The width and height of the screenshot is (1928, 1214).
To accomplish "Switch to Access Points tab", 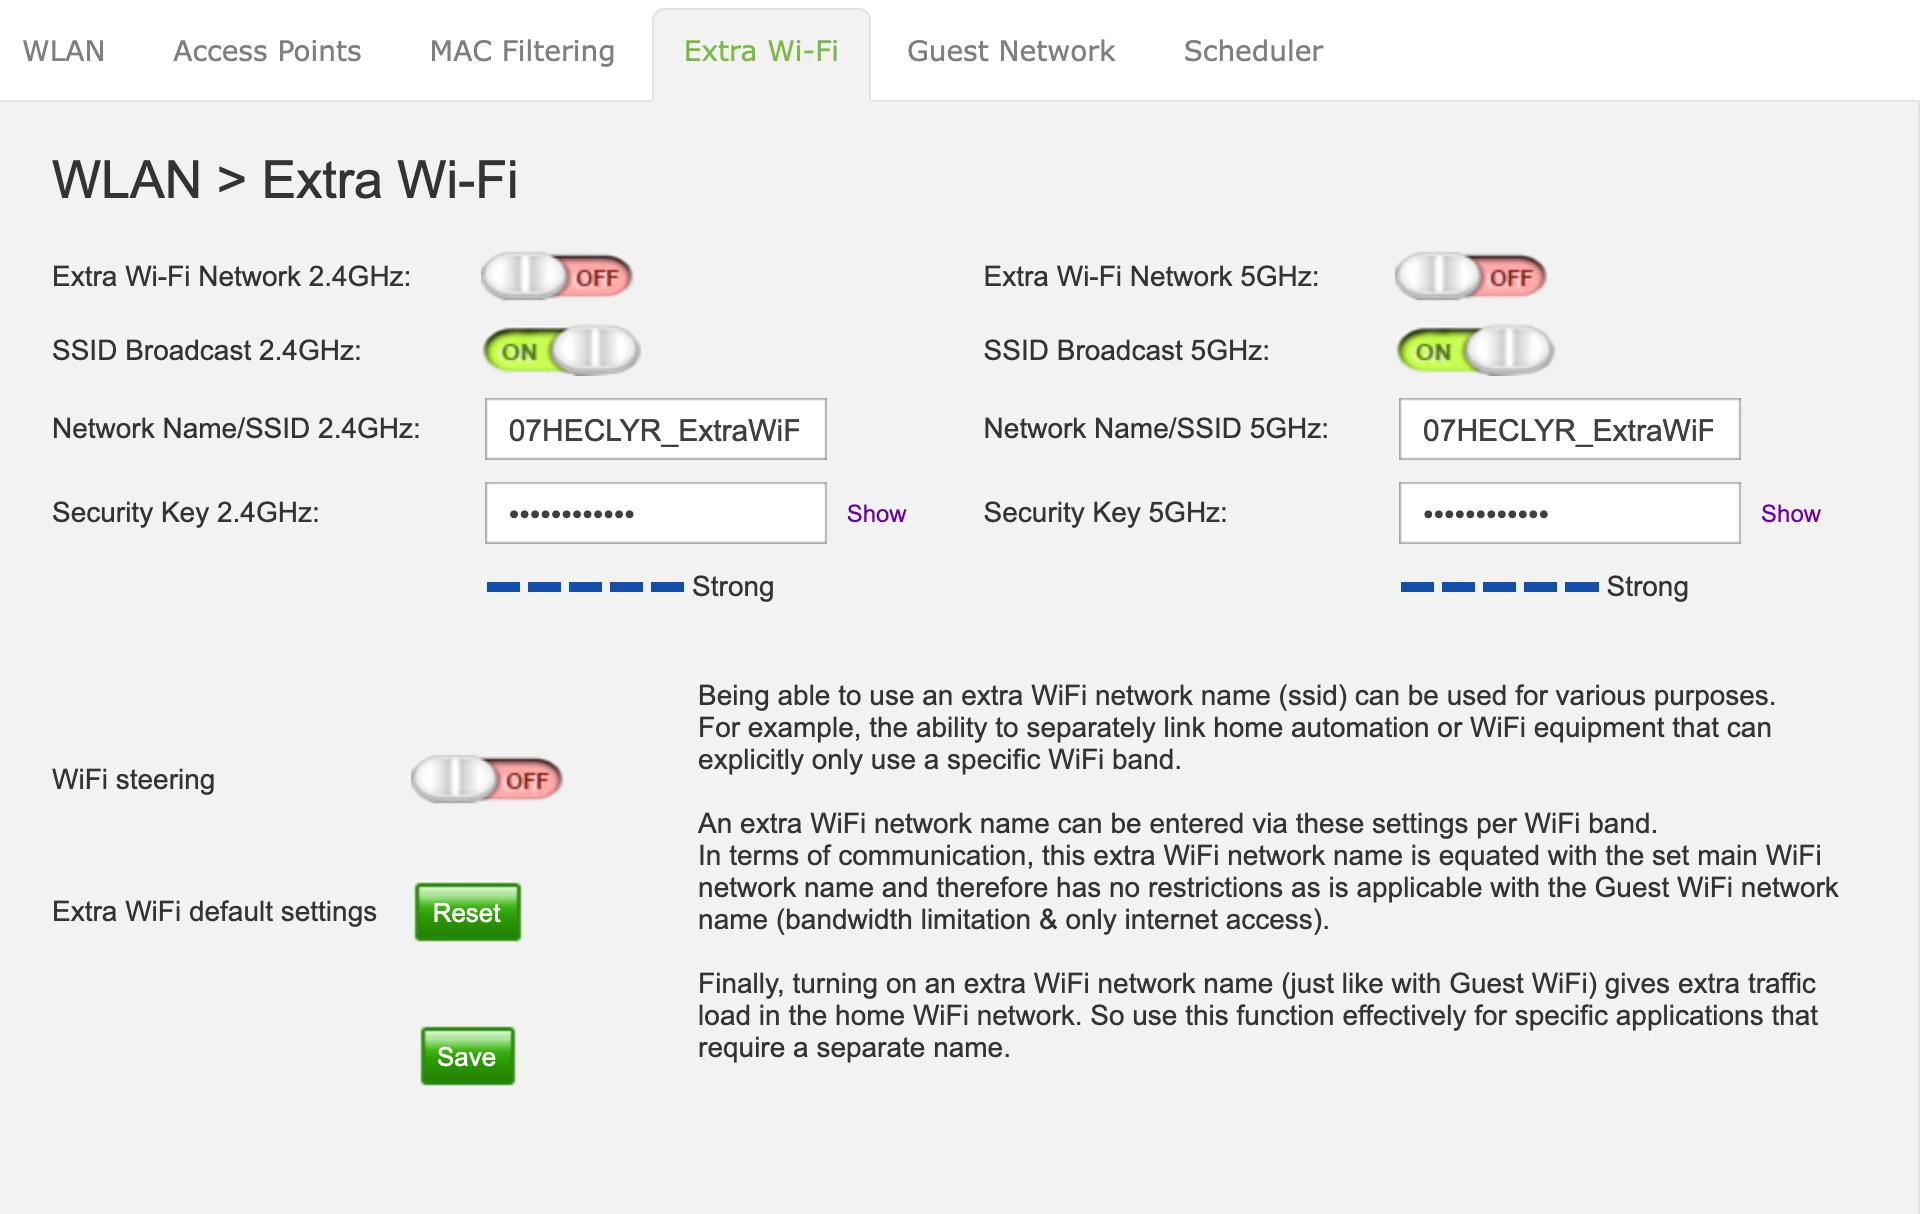I will coord(267,51).
